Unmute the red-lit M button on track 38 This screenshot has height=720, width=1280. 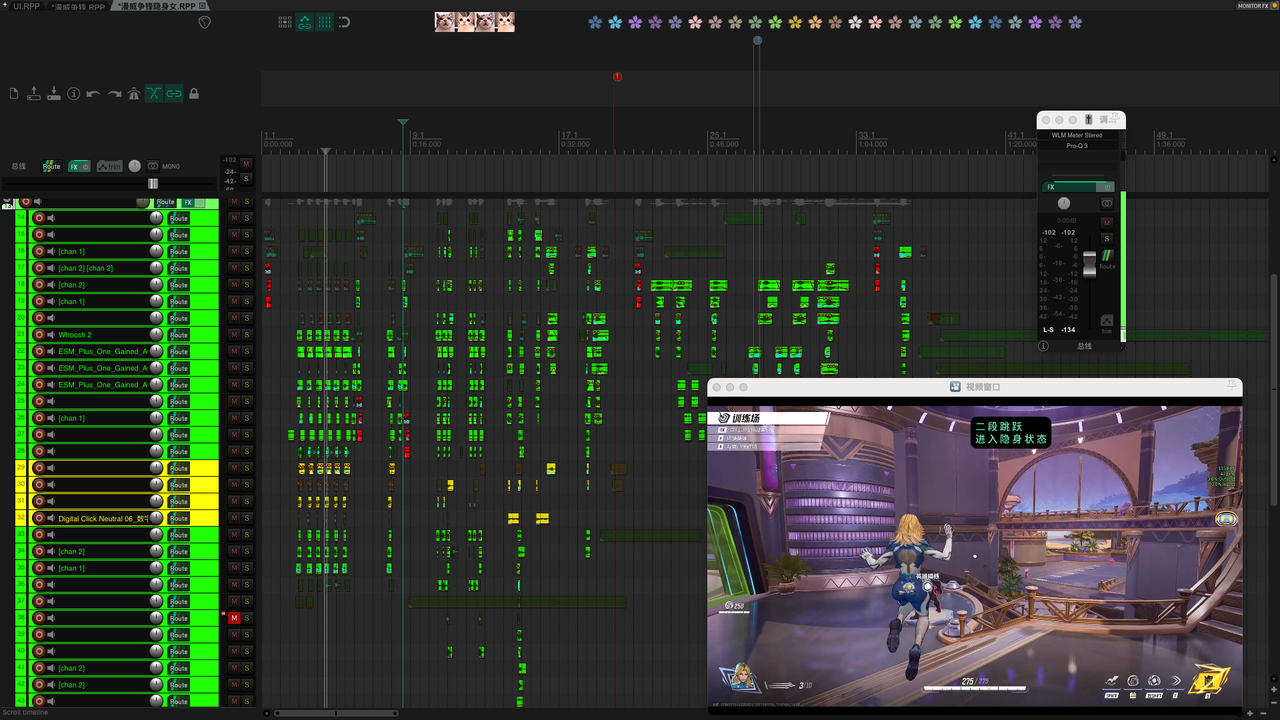tap(234, 618)
